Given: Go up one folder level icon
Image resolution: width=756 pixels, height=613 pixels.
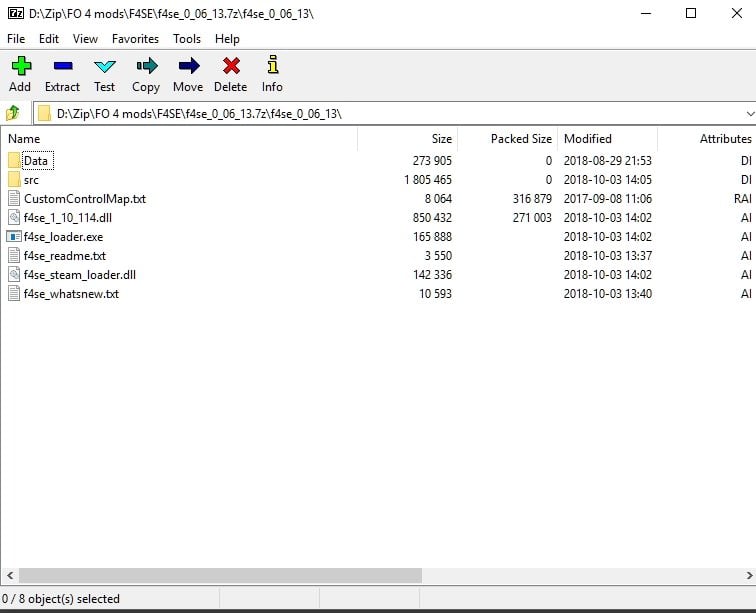Looking at the screenshot, I should click(13, 113).
